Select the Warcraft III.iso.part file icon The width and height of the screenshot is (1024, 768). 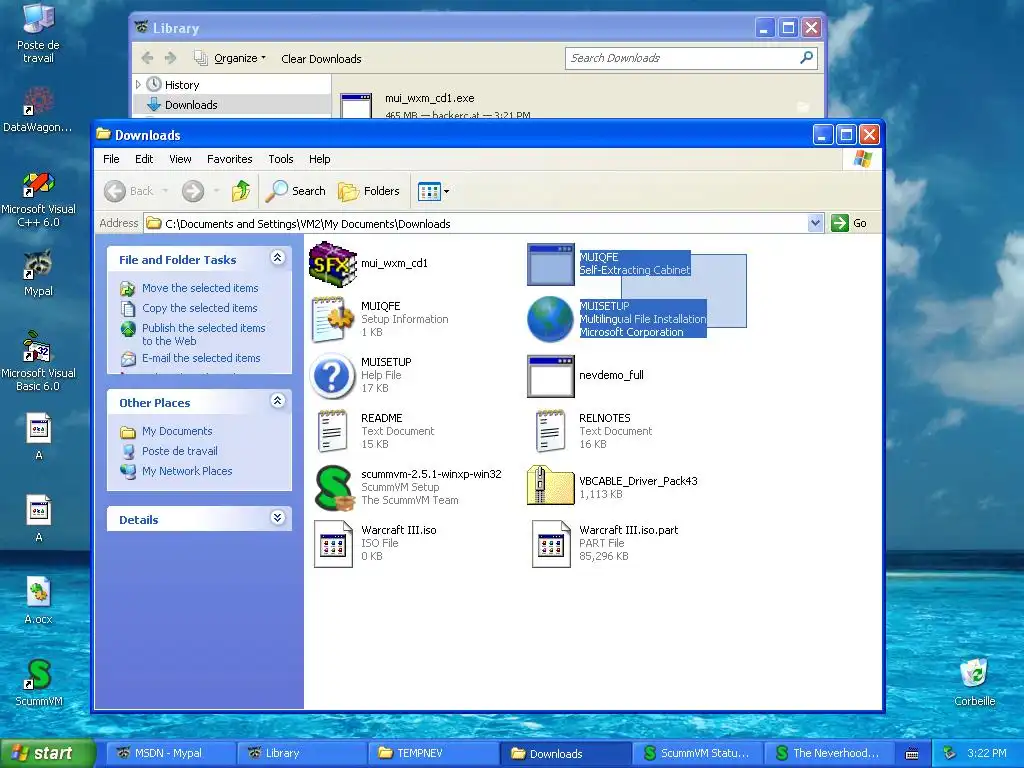click(x=551, y=543)
